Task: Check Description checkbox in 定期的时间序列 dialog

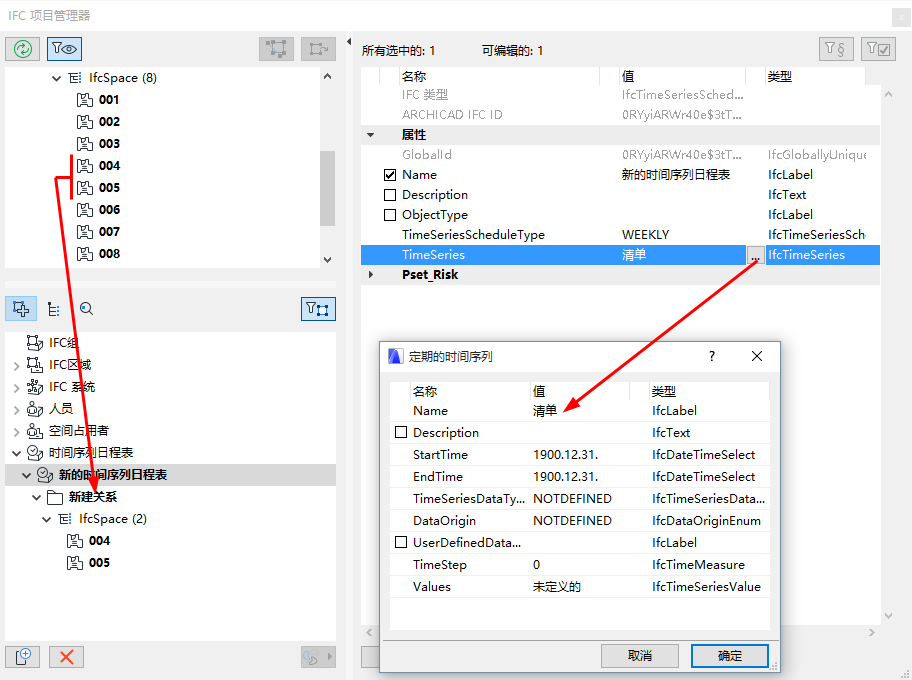Action: 401,432
